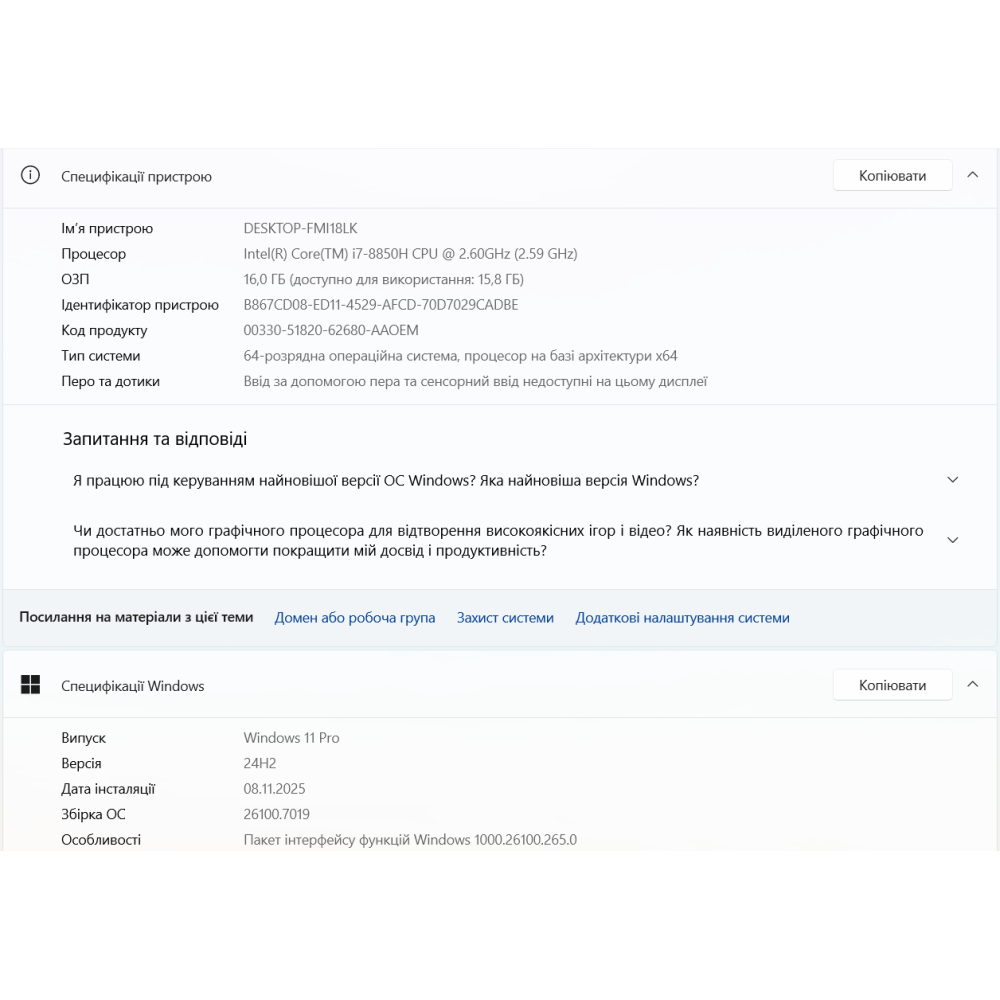Open the Захист системи link
1000x1000 pixels.
coord(505,618)
